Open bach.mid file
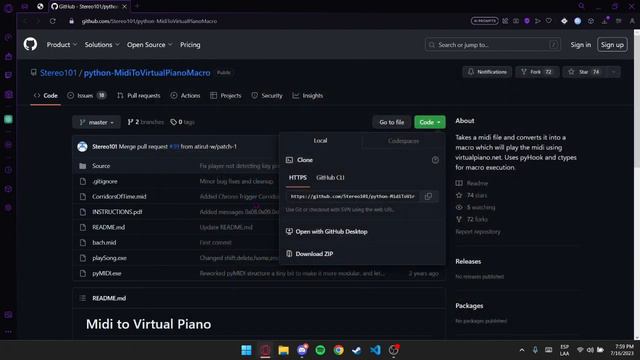The width and height of the screenshot is (640, 360). (x=104, y=242)
